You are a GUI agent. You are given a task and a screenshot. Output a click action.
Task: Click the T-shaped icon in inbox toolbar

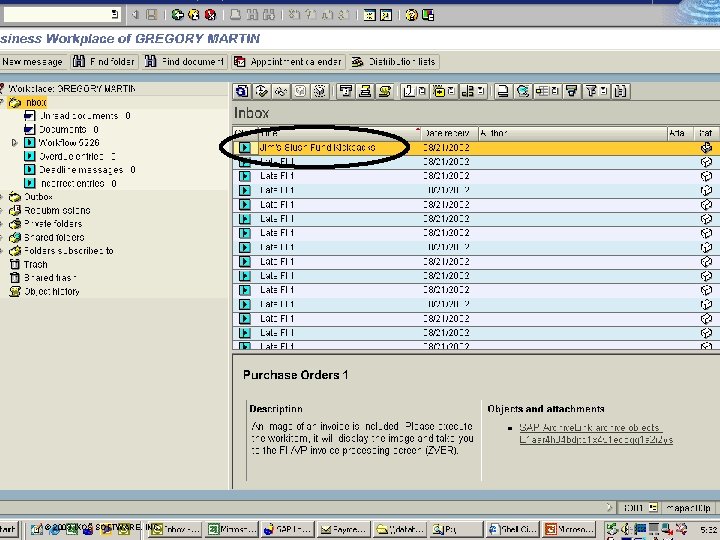coord(346,91)
